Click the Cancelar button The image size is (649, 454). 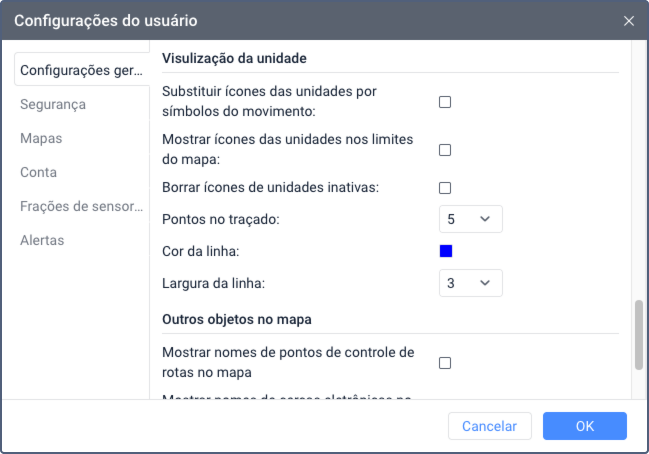pos(490,426)
